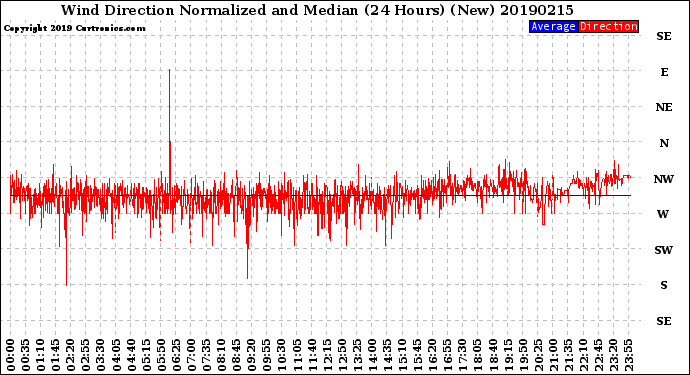
Task: Click the Copyright 2019 Cartronics.com text
Action: pyautogui.click(x=74, y=28)
